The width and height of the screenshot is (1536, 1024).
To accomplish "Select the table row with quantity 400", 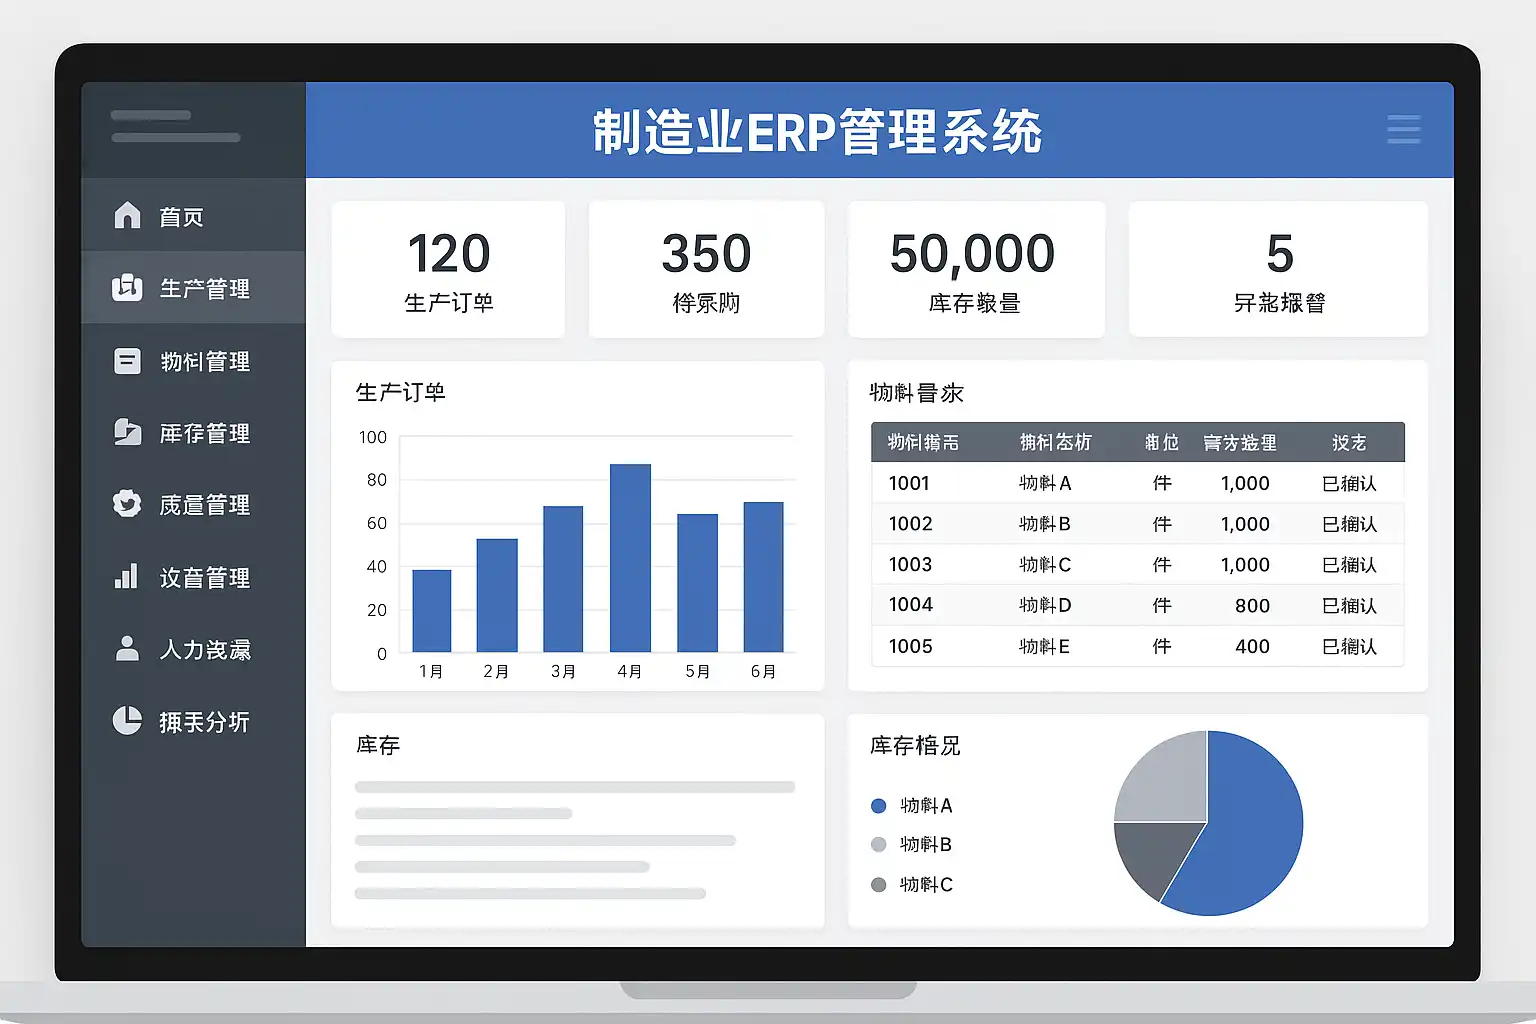I will pos(1138,646).
